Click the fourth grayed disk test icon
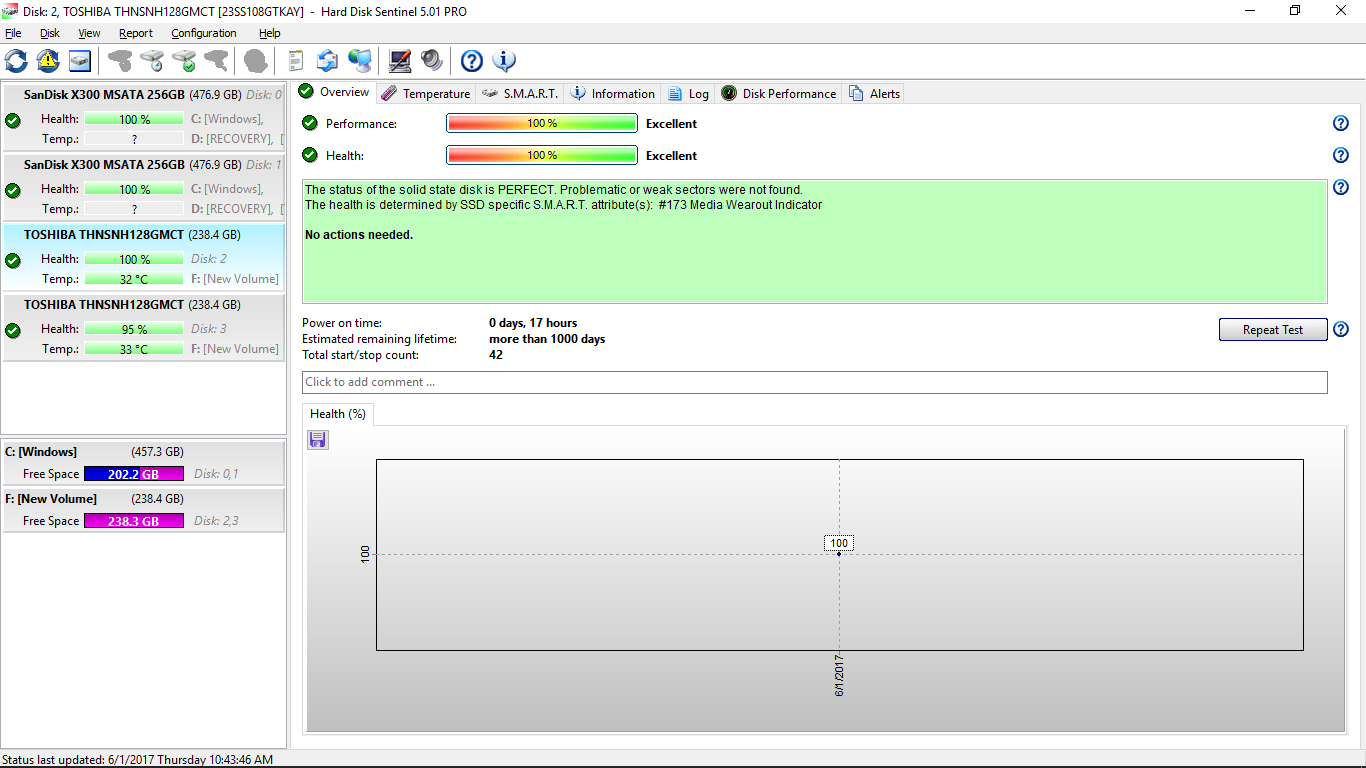 tap(216, 61)
